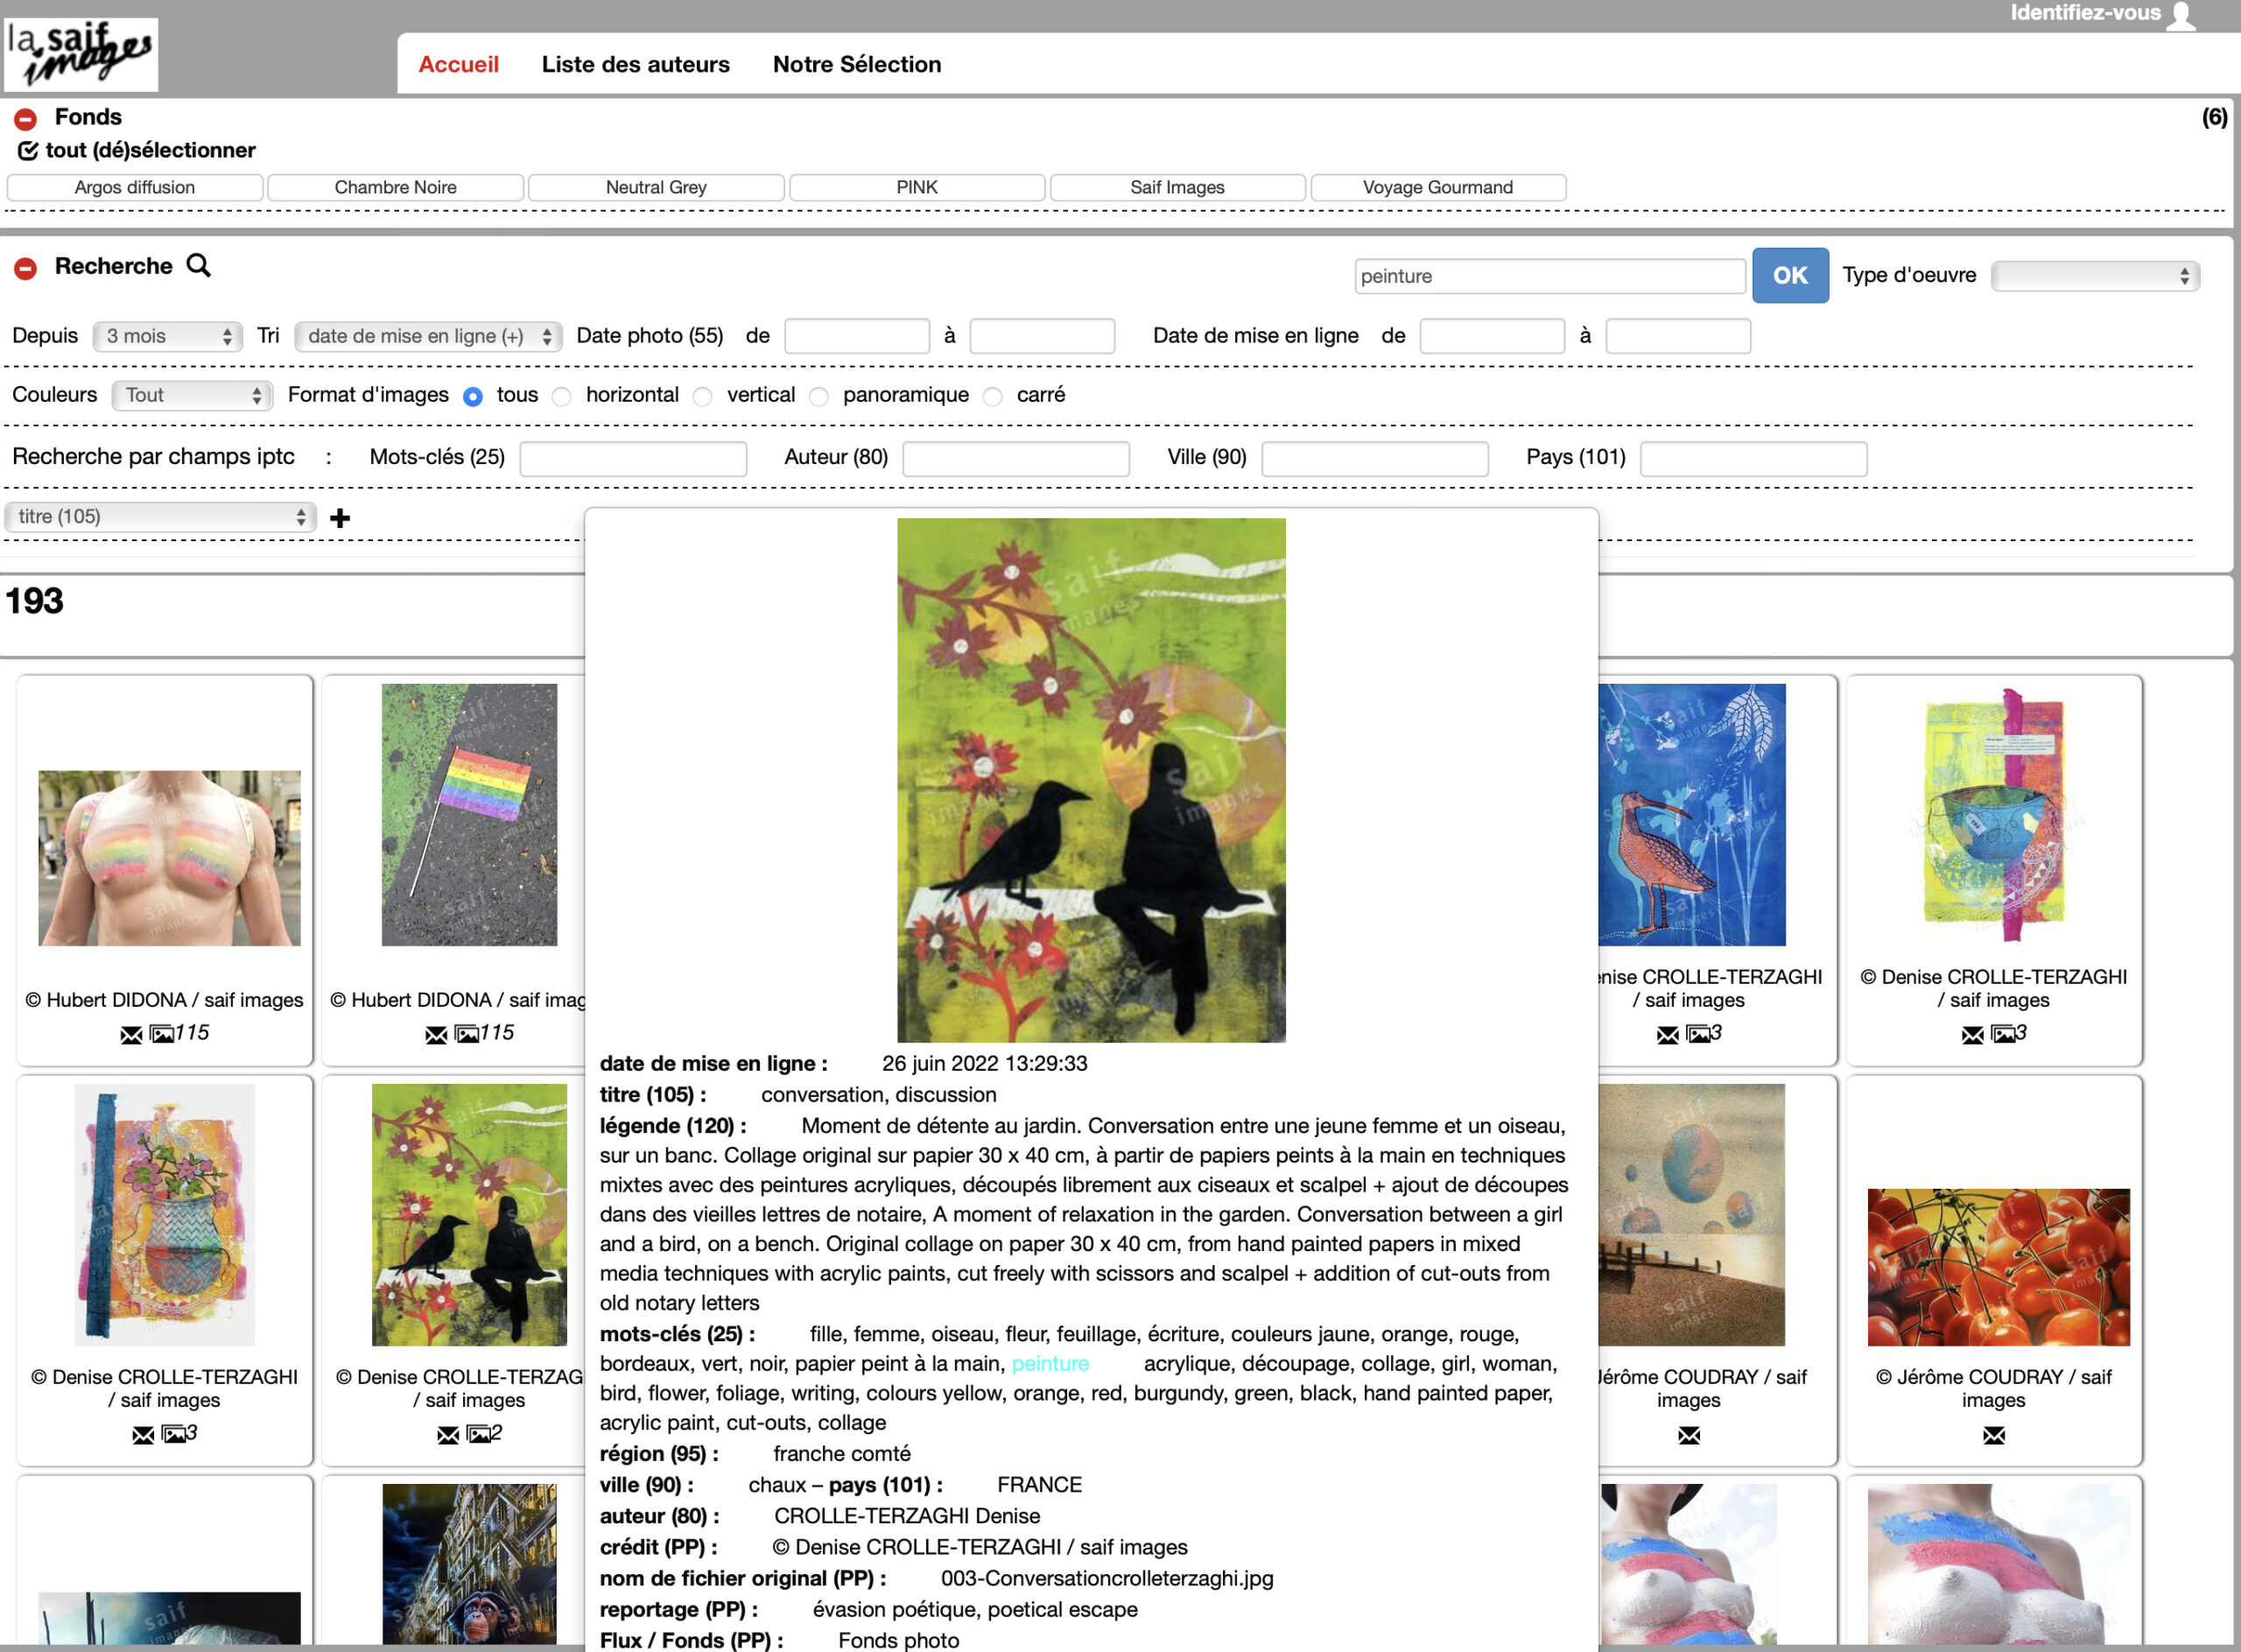Open 115-image series icon under first Hubert DIDONA thumbnail
The width and height of the screenshot is (2241, 1652).
(x=161, y=1034)
